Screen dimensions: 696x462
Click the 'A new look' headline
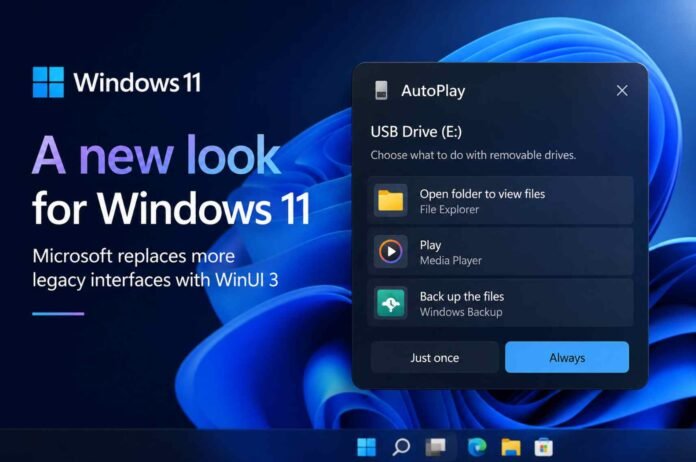point(156,155)
